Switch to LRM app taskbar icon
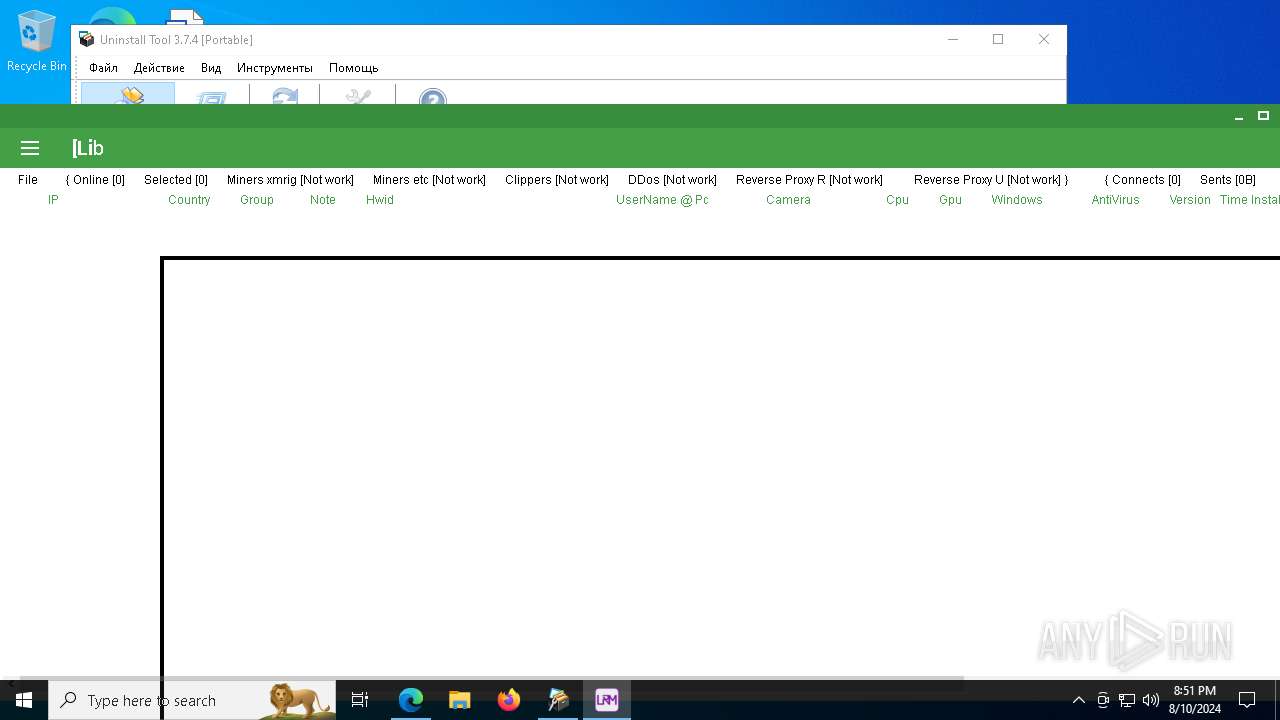The width and height of the screenshot is (1280, 720). (607, 700)
